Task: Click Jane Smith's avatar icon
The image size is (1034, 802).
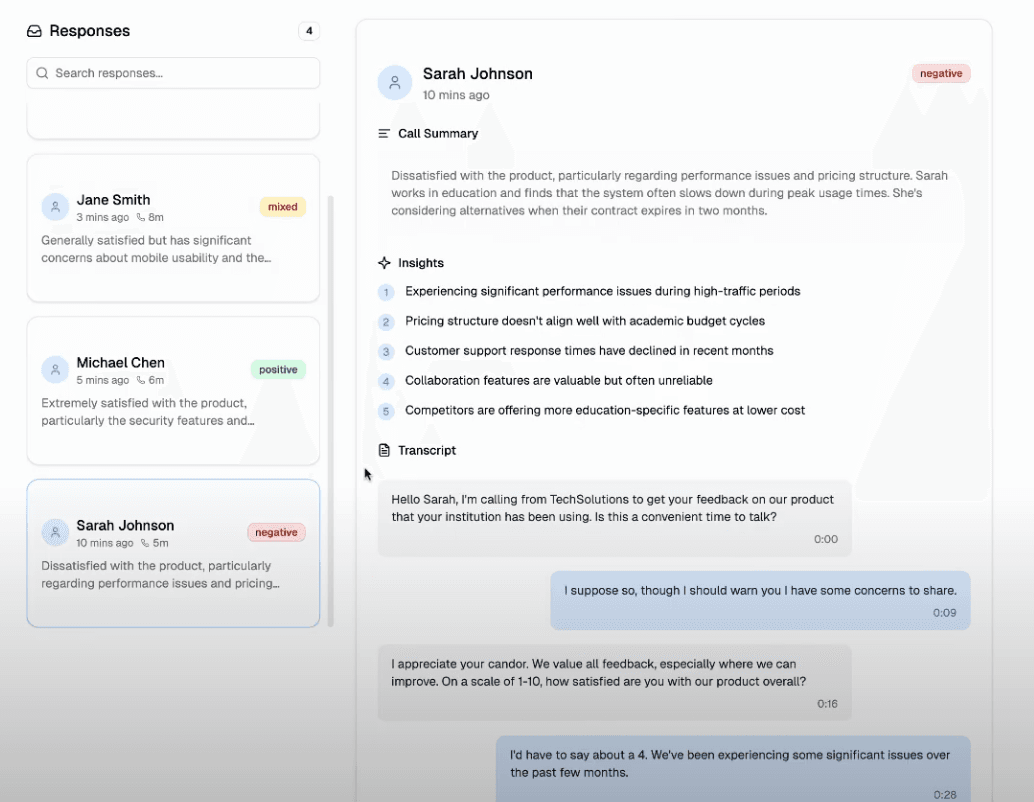Action: tap(55, 206)
